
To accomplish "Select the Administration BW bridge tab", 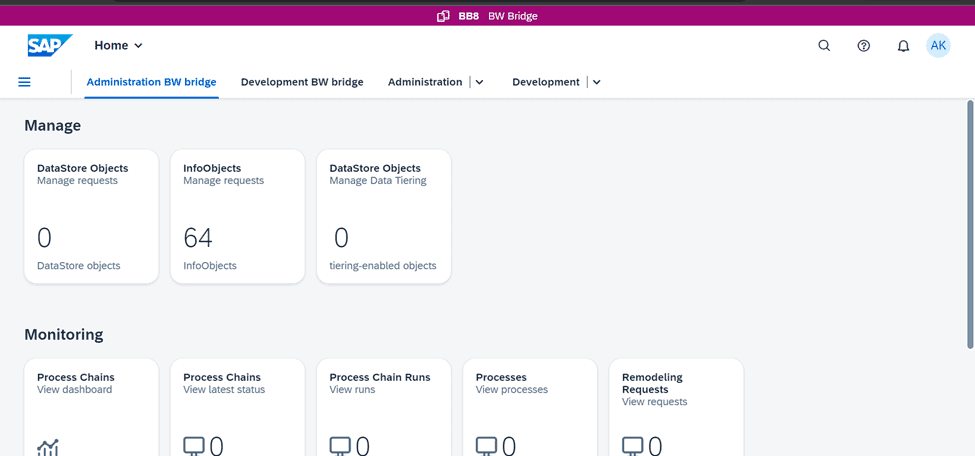I will pos(152,82).
